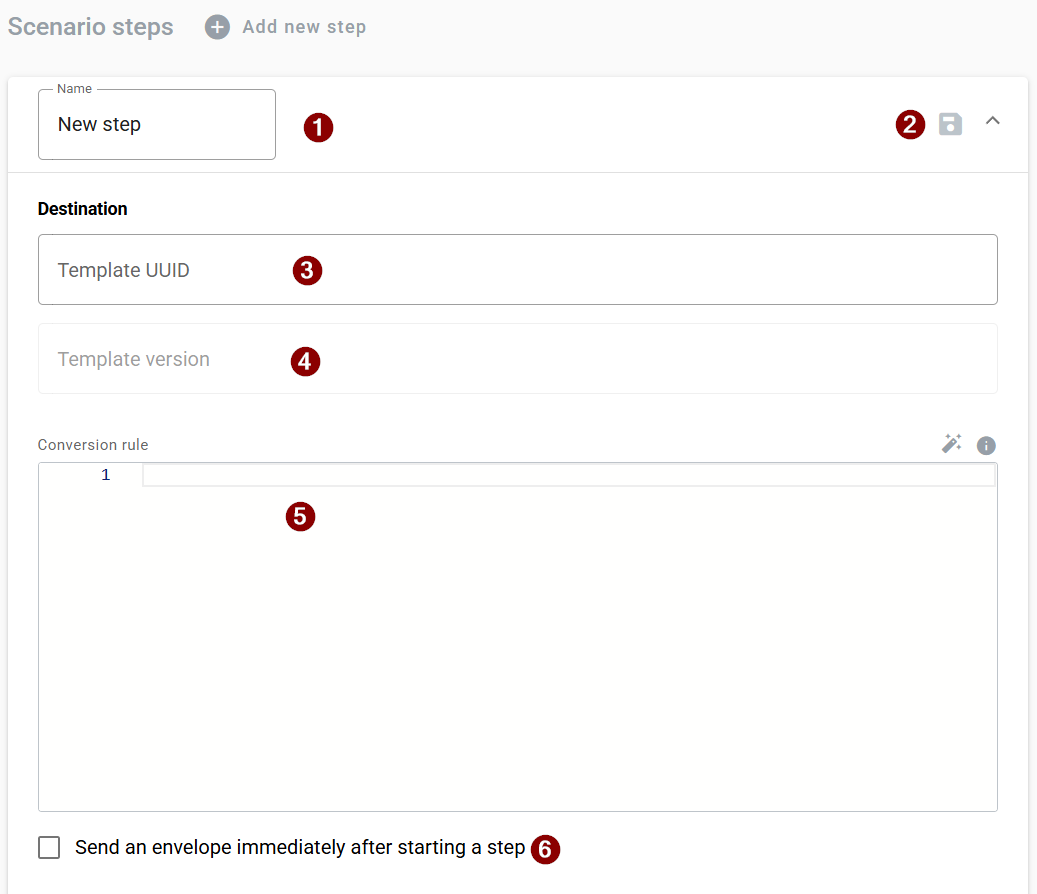Click the magic wand icon above the editor
The width and height of the screenshot is (1037, 894).
(x=951, y=444)
